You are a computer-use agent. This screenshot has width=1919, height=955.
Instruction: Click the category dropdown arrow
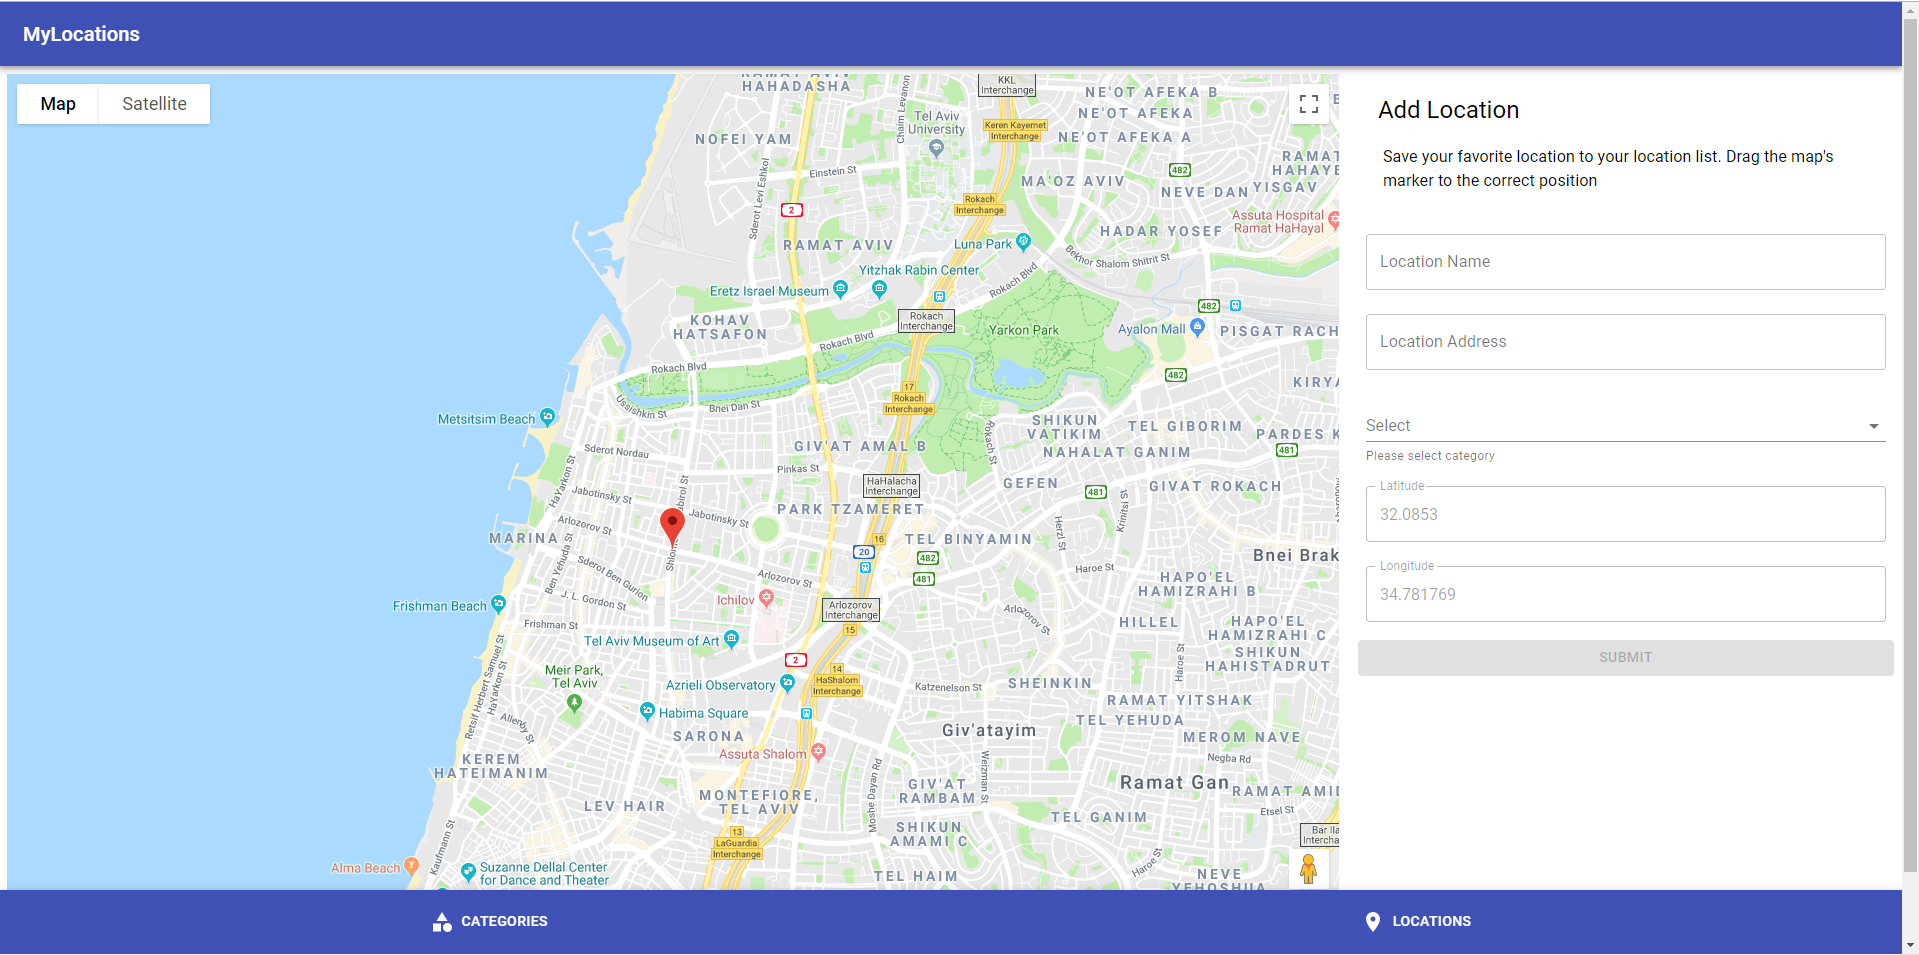[x=1874, y=426]
